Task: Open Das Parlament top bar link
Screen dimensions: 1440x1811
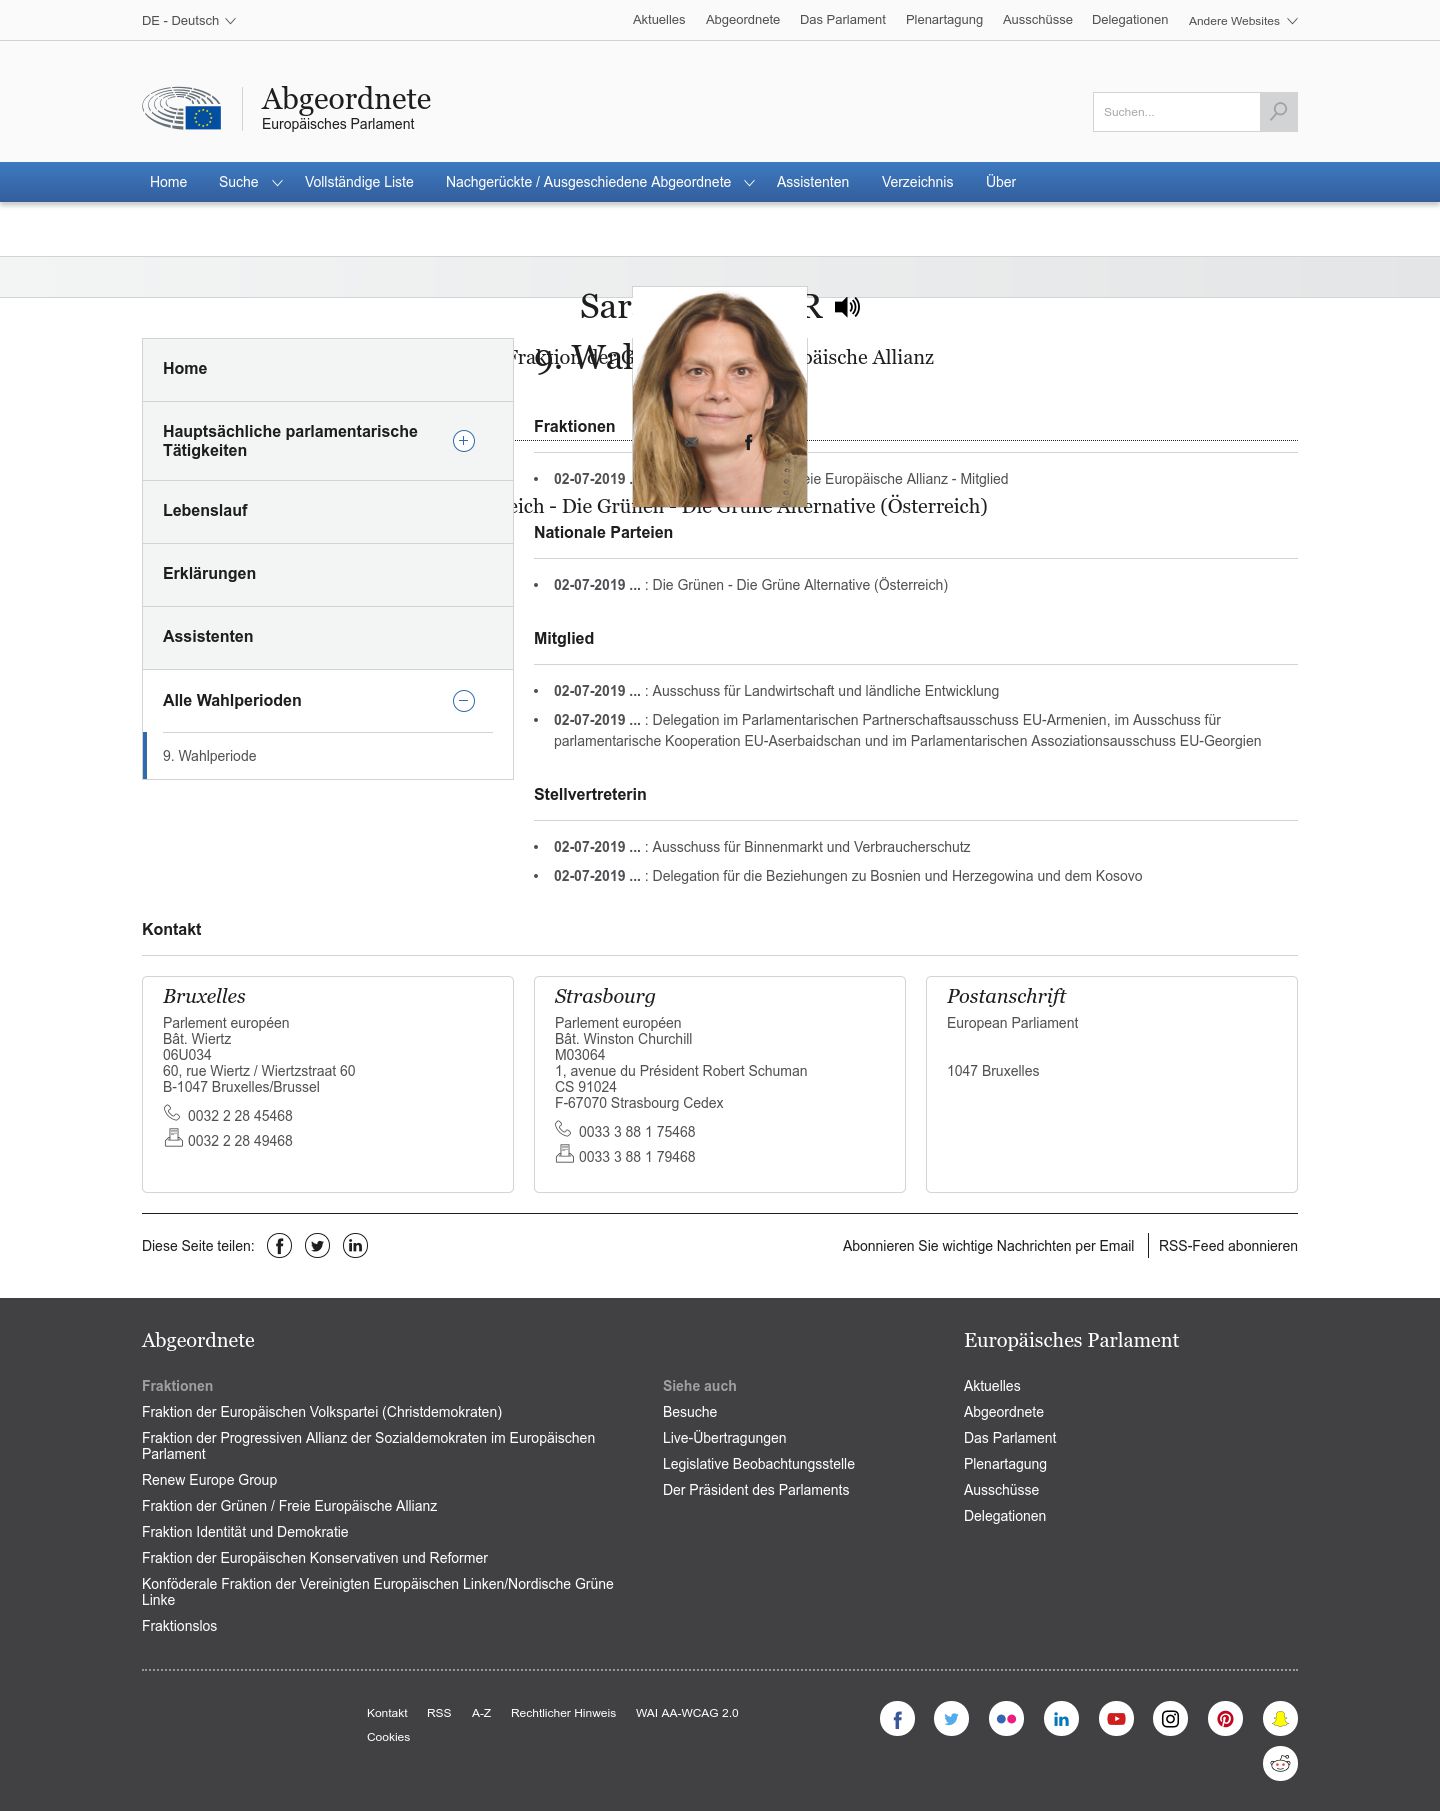Action: pos(843,20)
